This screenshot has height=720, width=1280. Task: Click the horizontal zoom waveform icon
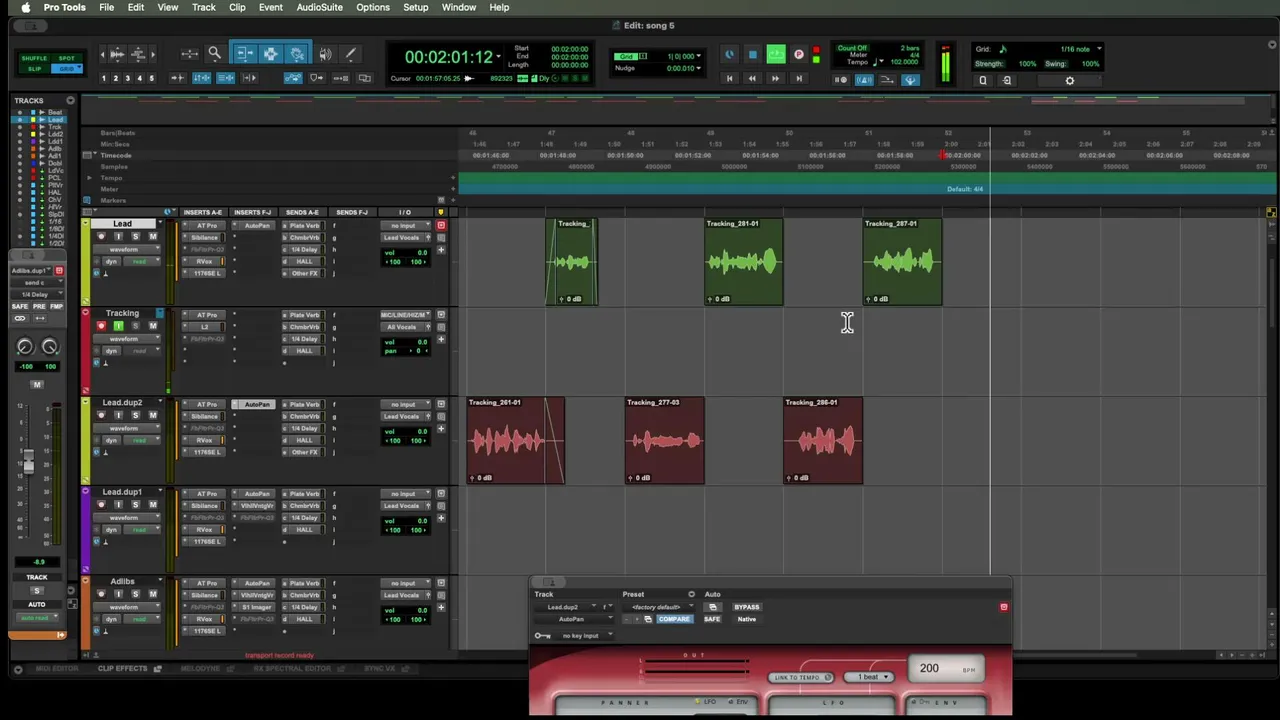116,54
